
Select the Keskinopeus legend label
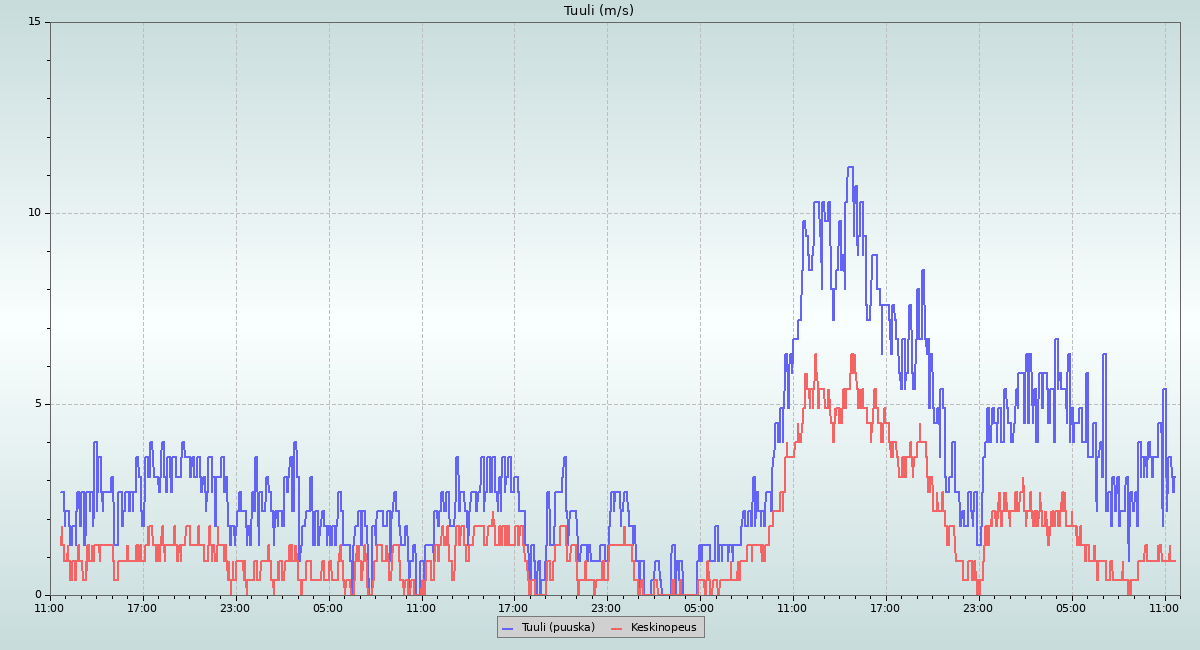coord(663,627)
